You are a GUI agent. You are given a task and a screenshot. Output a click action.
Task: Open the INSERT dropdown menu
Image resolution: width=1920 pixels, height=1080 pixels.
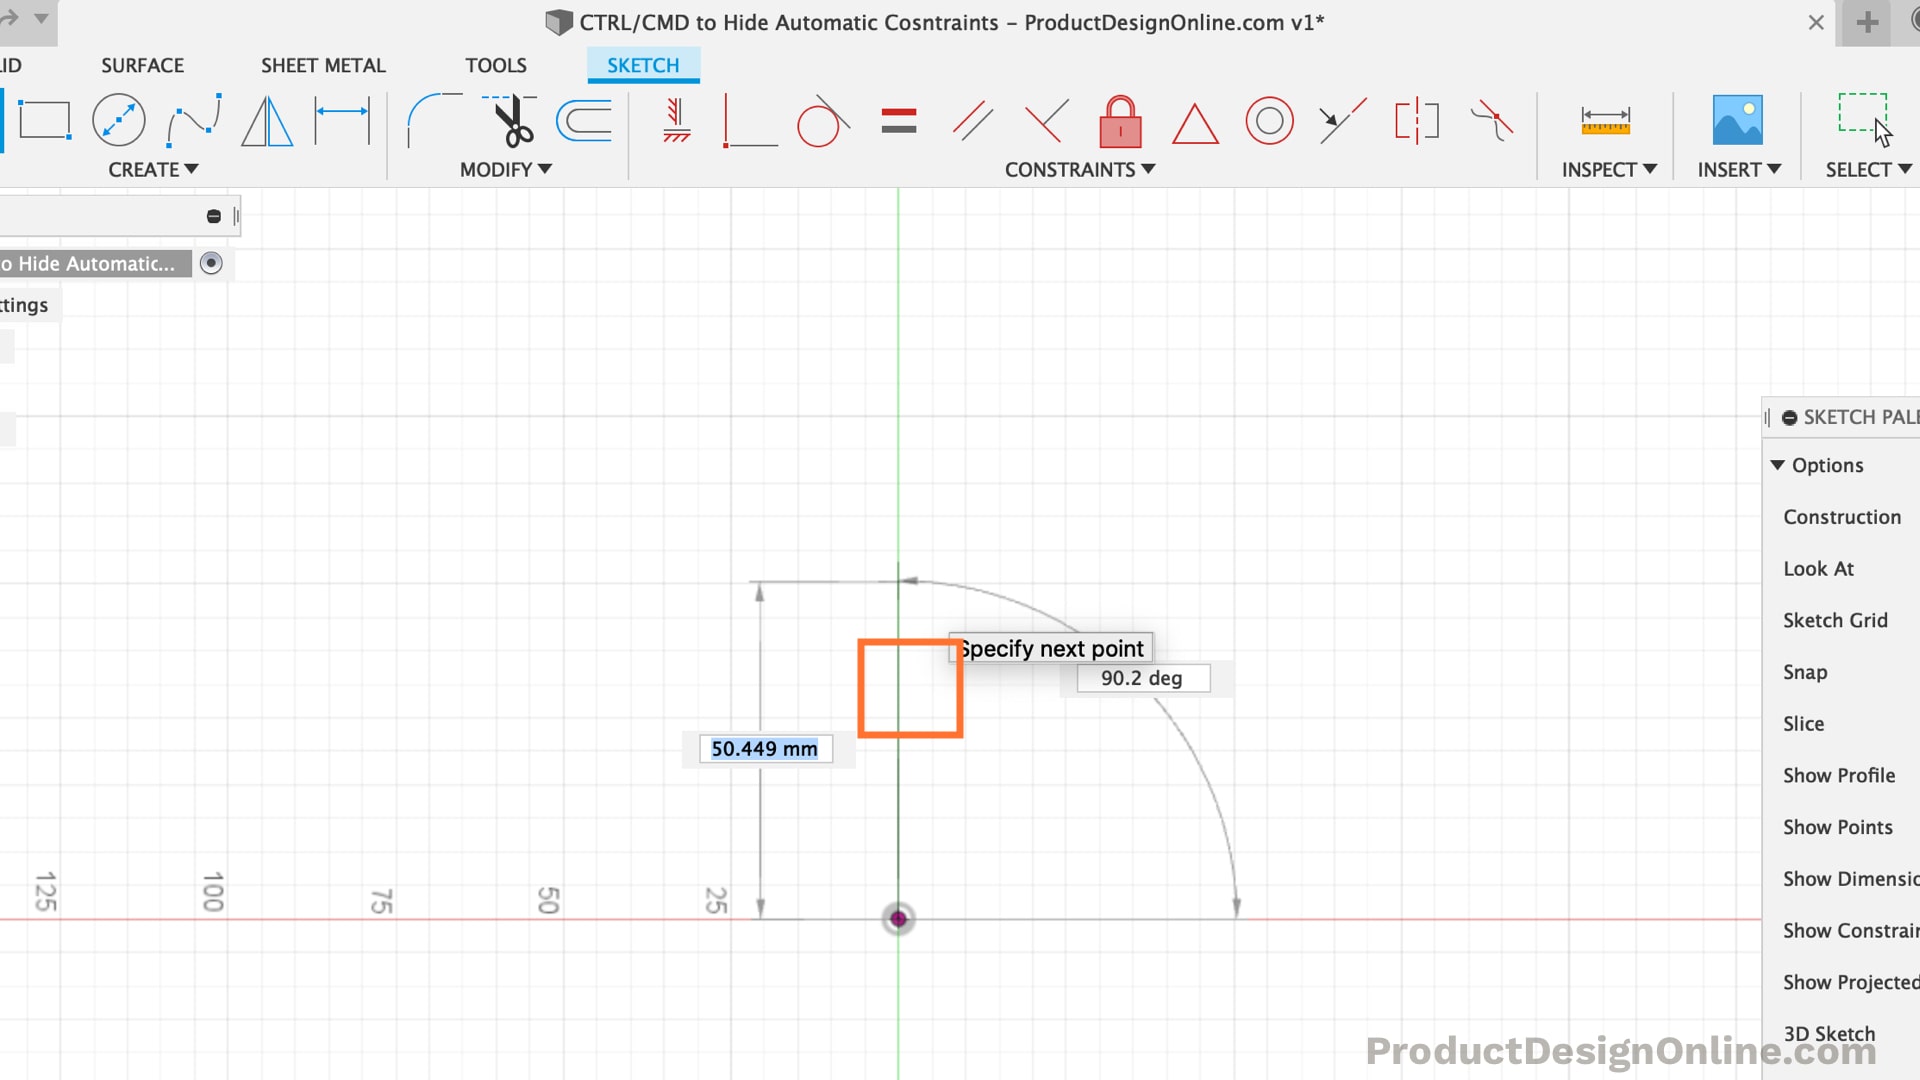pyautogui.click(x=1739, y=170)
